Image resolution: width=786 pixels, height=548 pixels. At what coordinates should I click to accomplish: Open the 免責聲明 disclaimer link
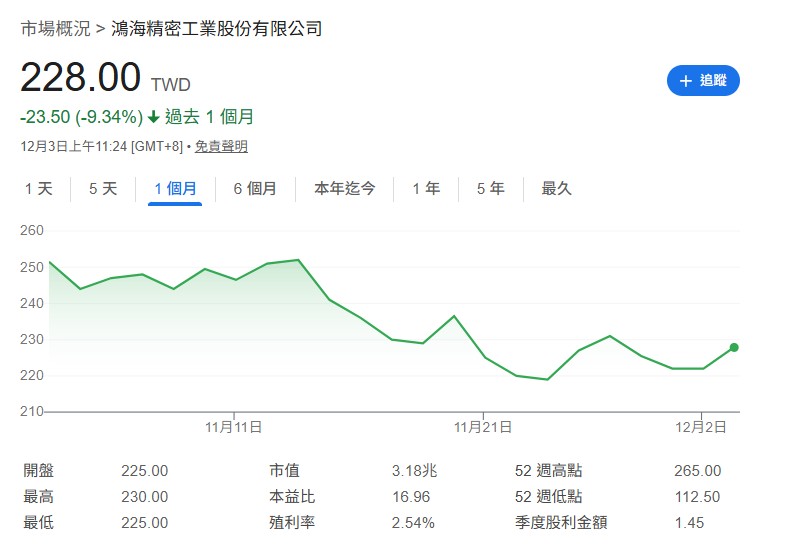tap(221, 146)
